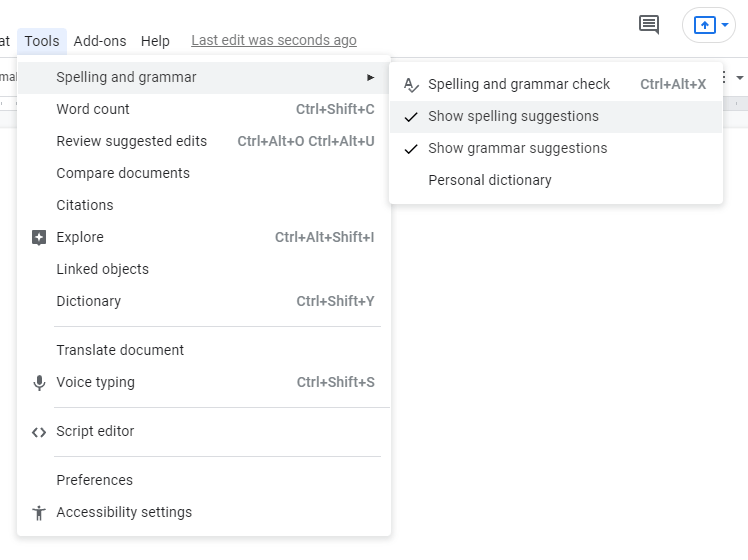Open the Add-ons menu

pos(100,41)
